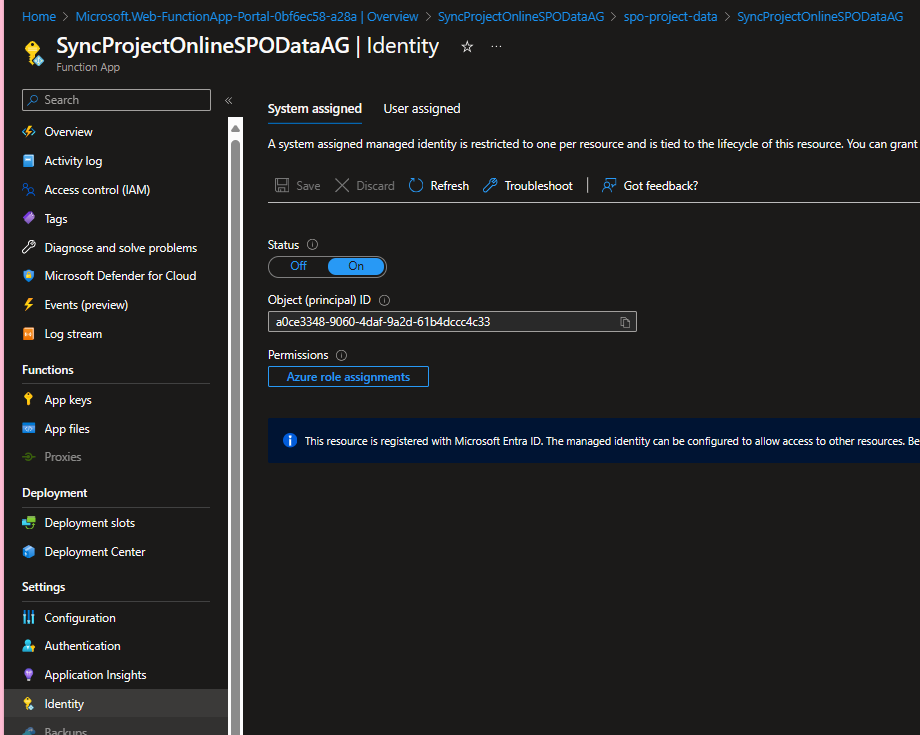The width and height of the screenshot is (920, 735).
Task: Switch to the User assigned tab
Action: 423,108
